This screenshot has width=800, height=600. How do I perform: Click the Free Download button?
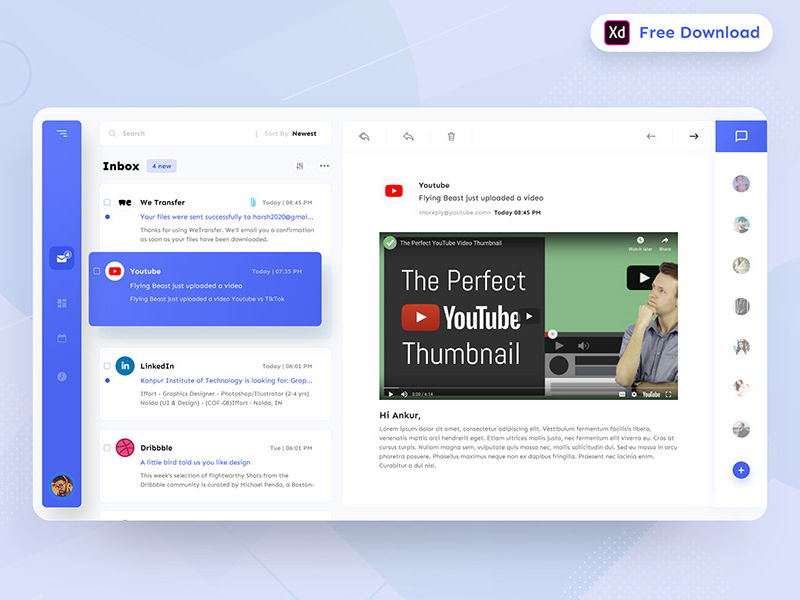(681, 32)
